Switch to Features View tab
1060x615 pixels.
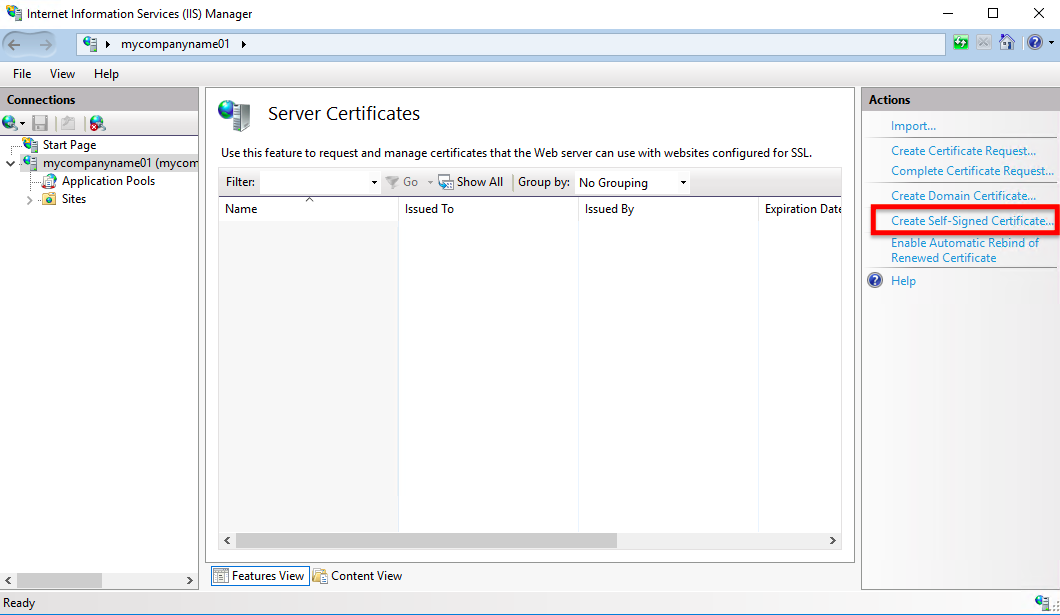pos(260,576)
